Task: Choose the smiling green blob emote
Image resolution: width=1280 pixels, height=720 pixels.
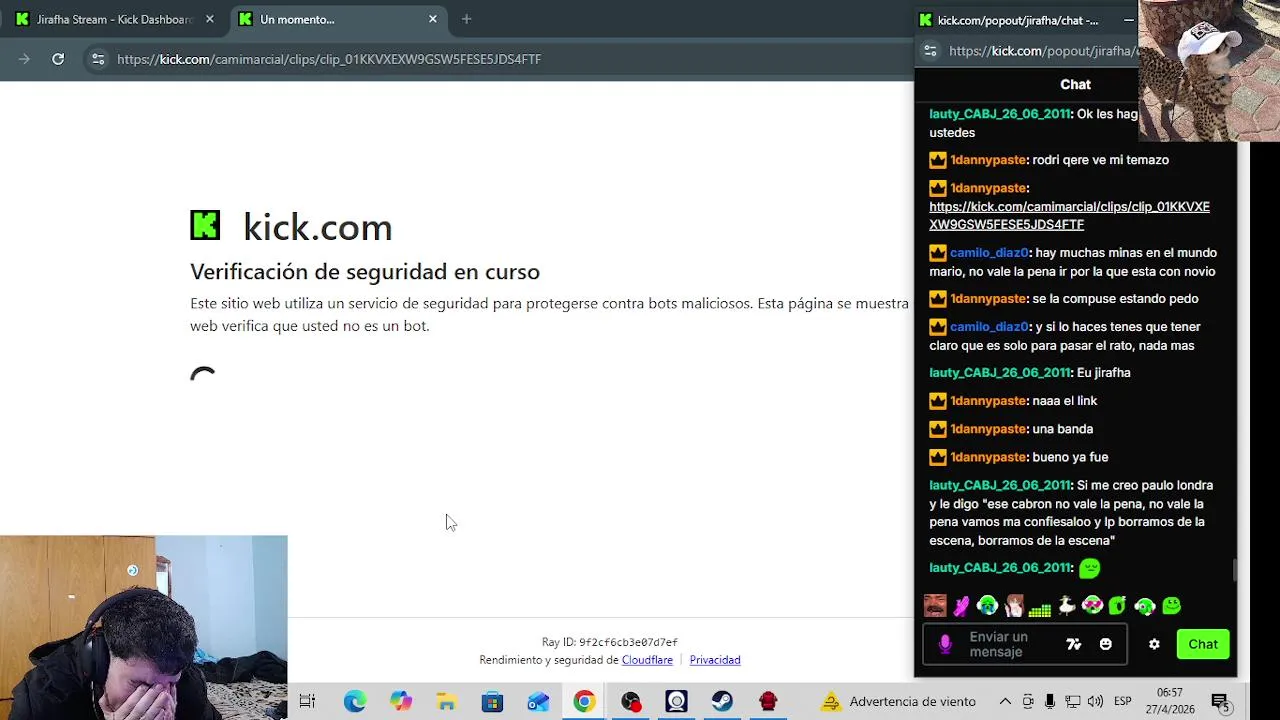Action: tap(1171, 606)
